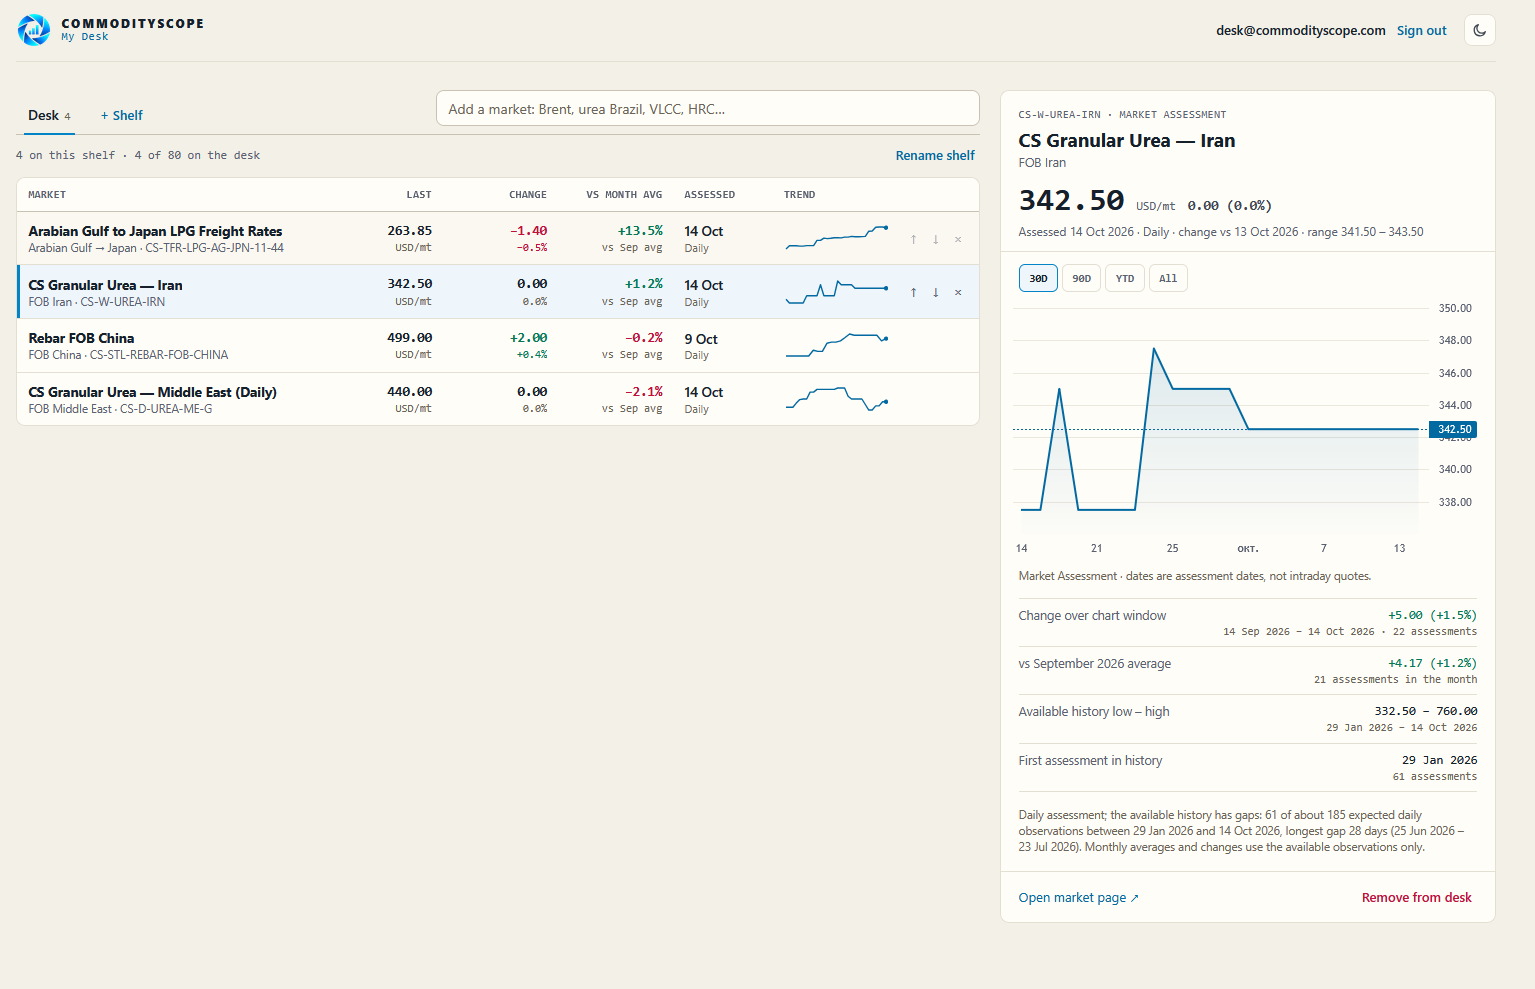The image size is (1535, 989).
Task: Click Rename shelf link
Action: point(935,155)
